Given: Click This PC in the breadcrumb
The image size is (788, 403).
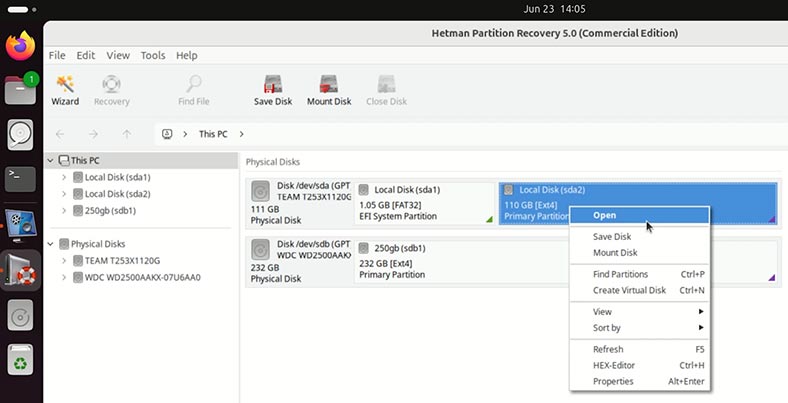Looking at the screenshot, I should pos(213,134).
